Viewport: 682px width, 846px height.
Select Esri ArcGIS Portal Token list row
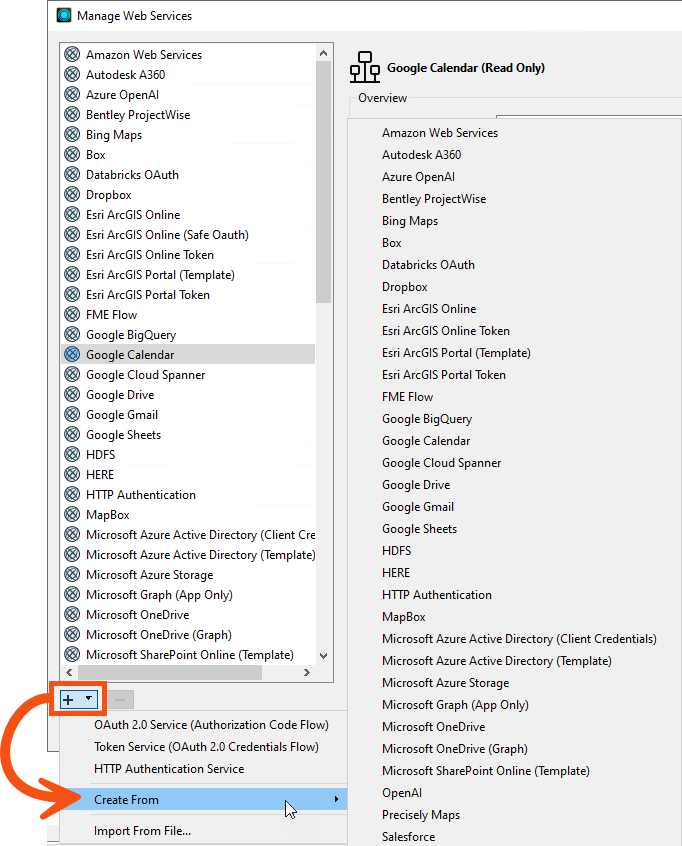pyautogui.click(x=188, y=294)
